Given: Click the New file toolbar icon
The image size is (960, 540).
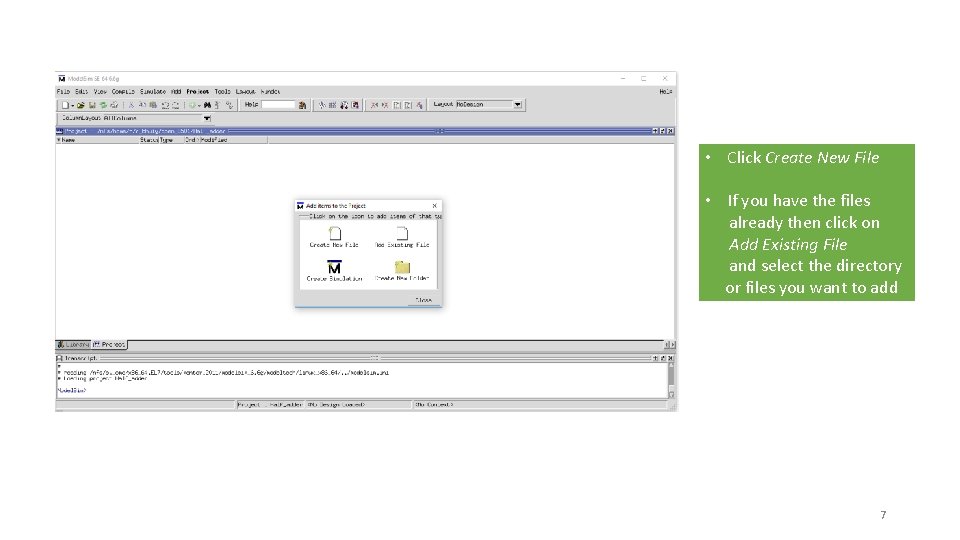Looking at the screenshot, I should [x=65, y=105].
